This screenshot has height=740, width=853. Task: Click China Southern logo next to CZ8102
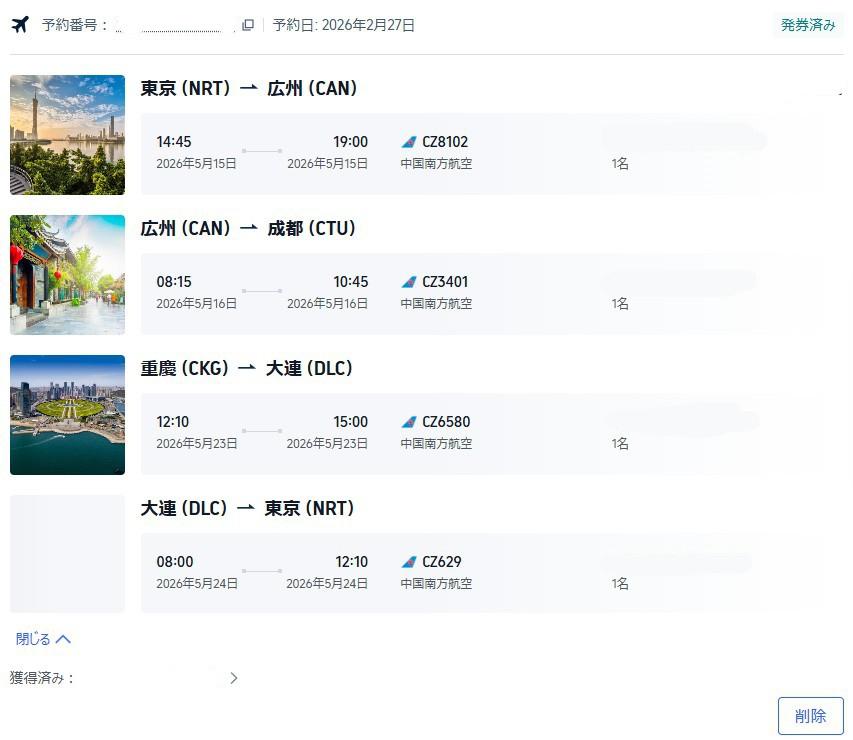tap(409, 142)
